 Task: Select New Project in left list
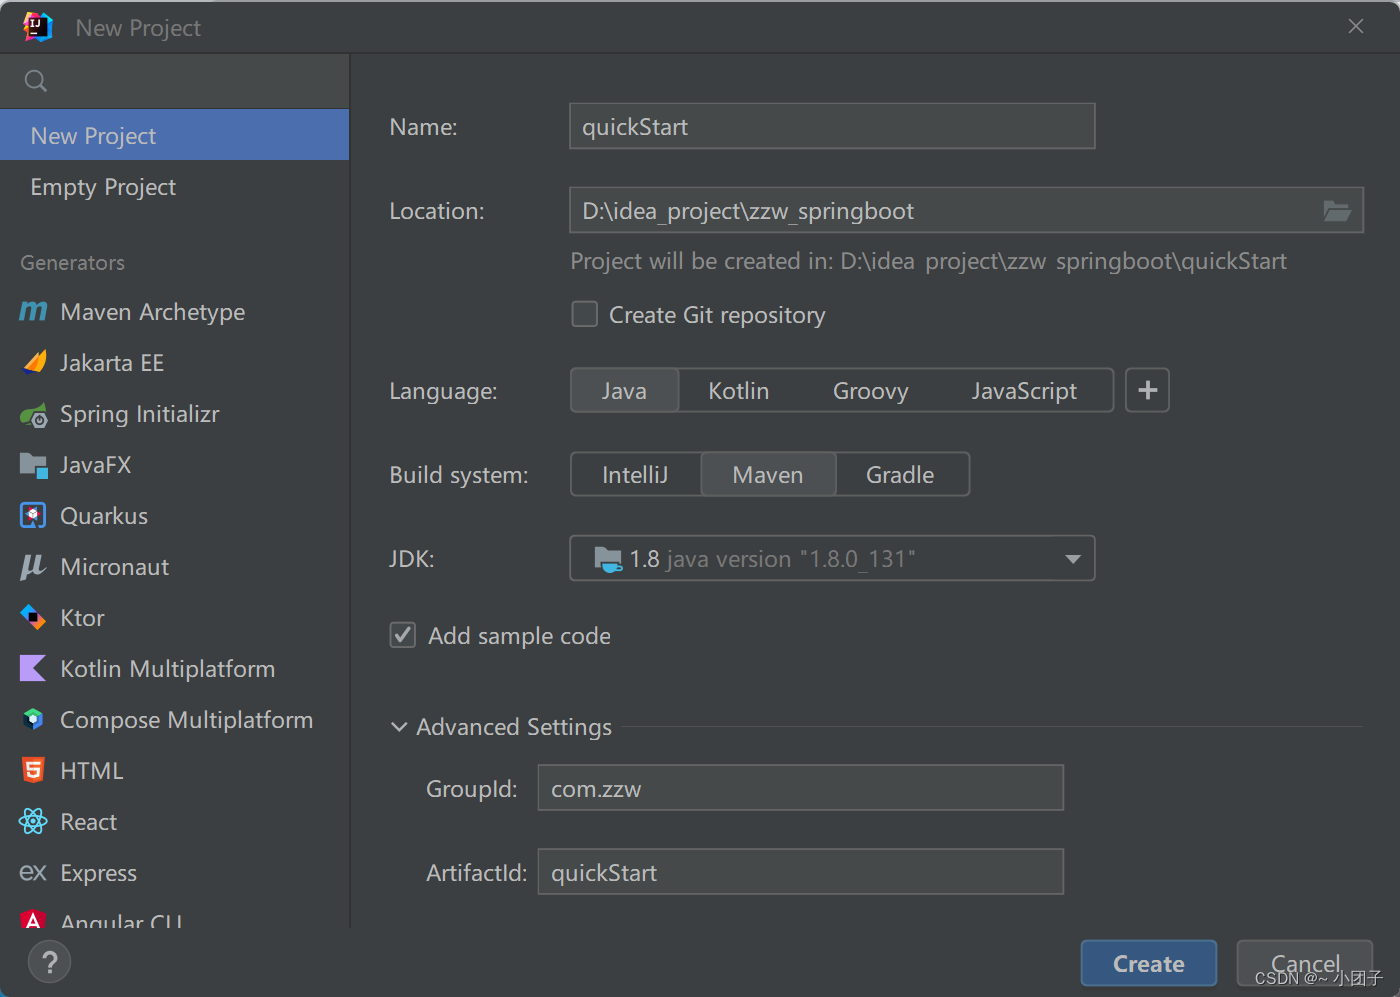point(175,135)
